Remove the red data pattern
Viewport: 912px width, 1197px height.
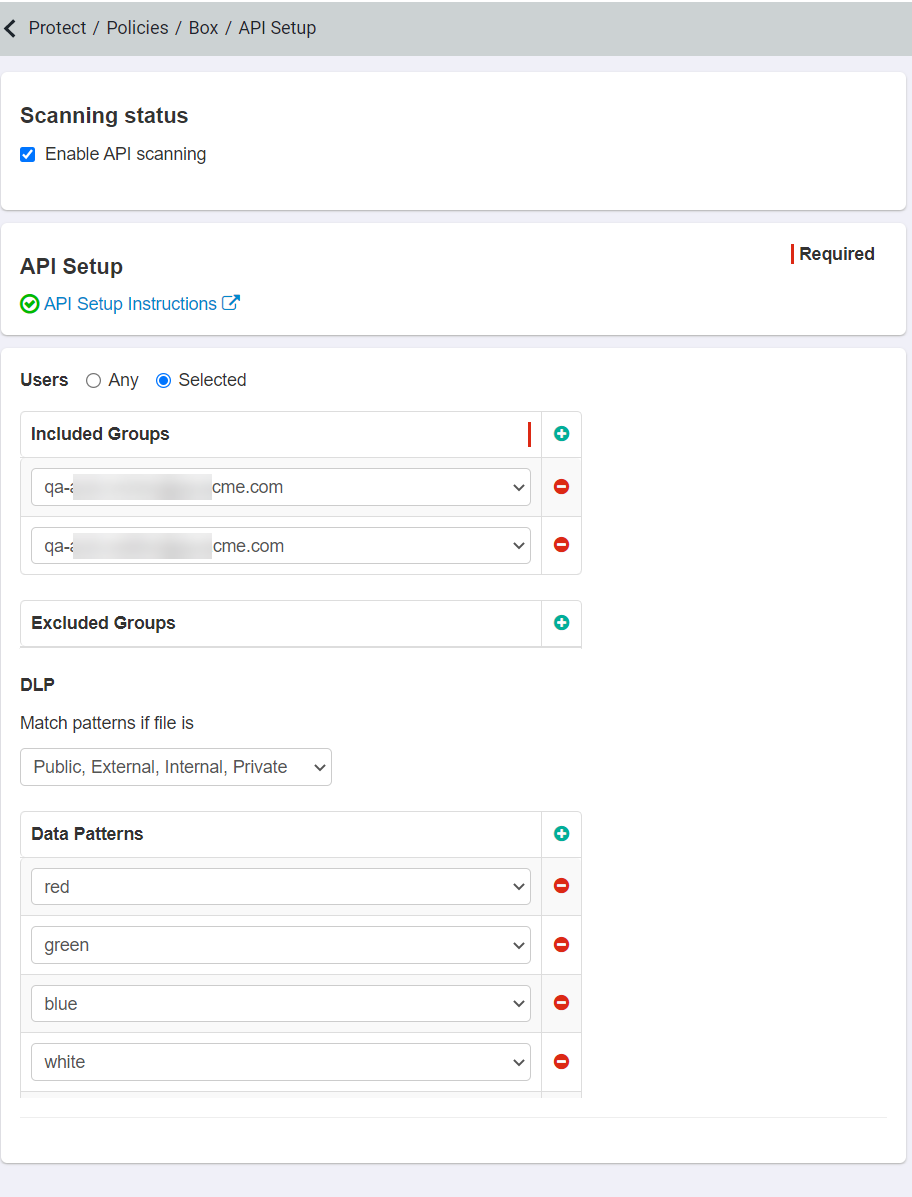coord(561,885)
